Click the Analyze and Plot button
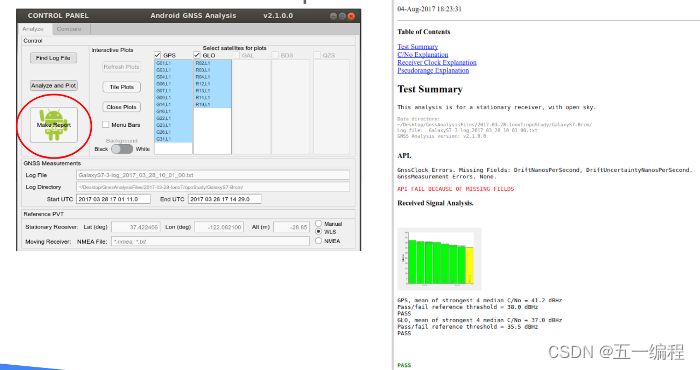This screenshot has height=370, width=700. tap(54, 85)
